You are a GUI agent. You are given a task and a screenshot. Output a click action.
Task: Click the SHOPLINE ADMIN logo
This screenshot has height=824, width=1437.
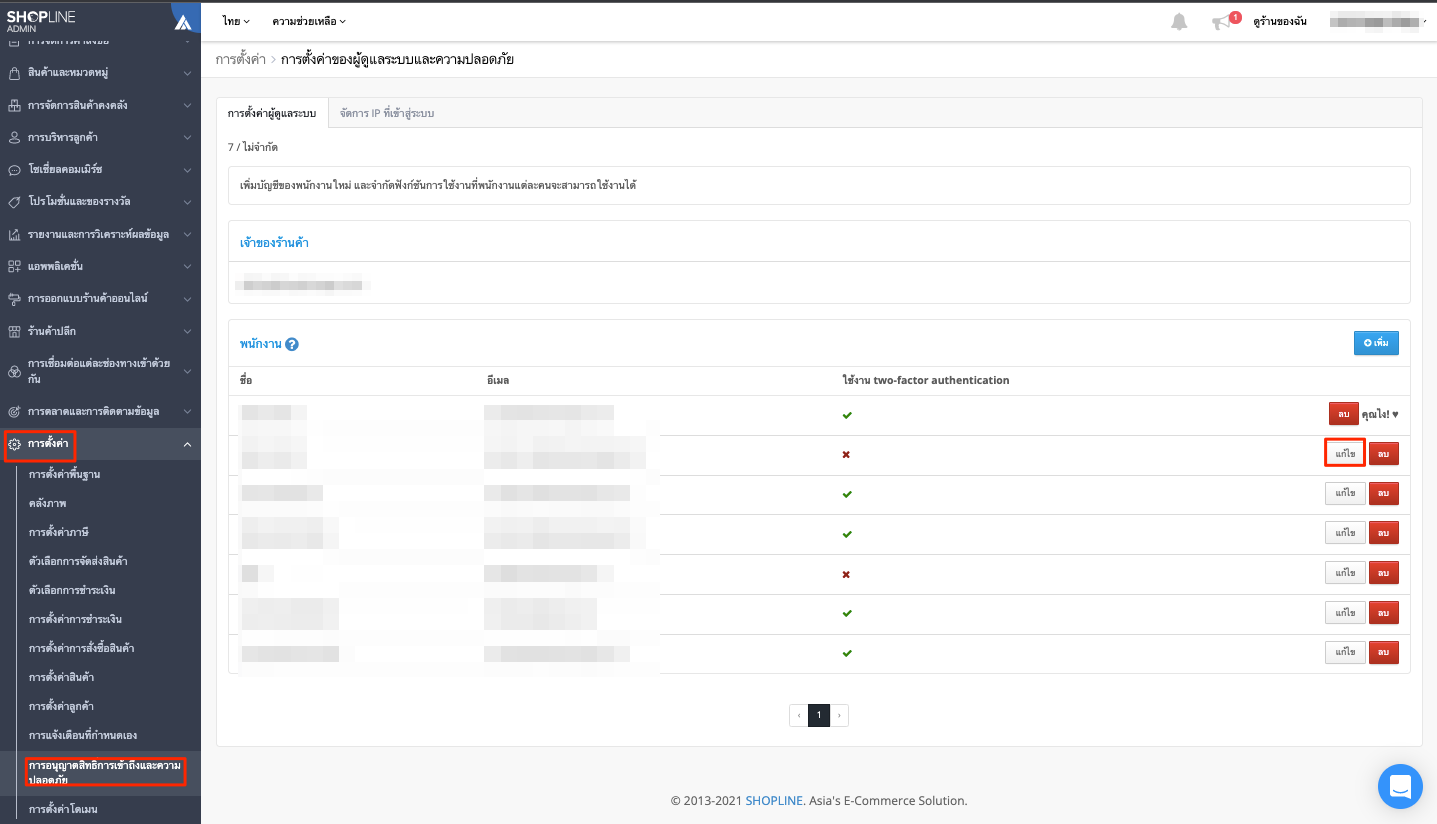pyautogui.click(x=41, y=21)
